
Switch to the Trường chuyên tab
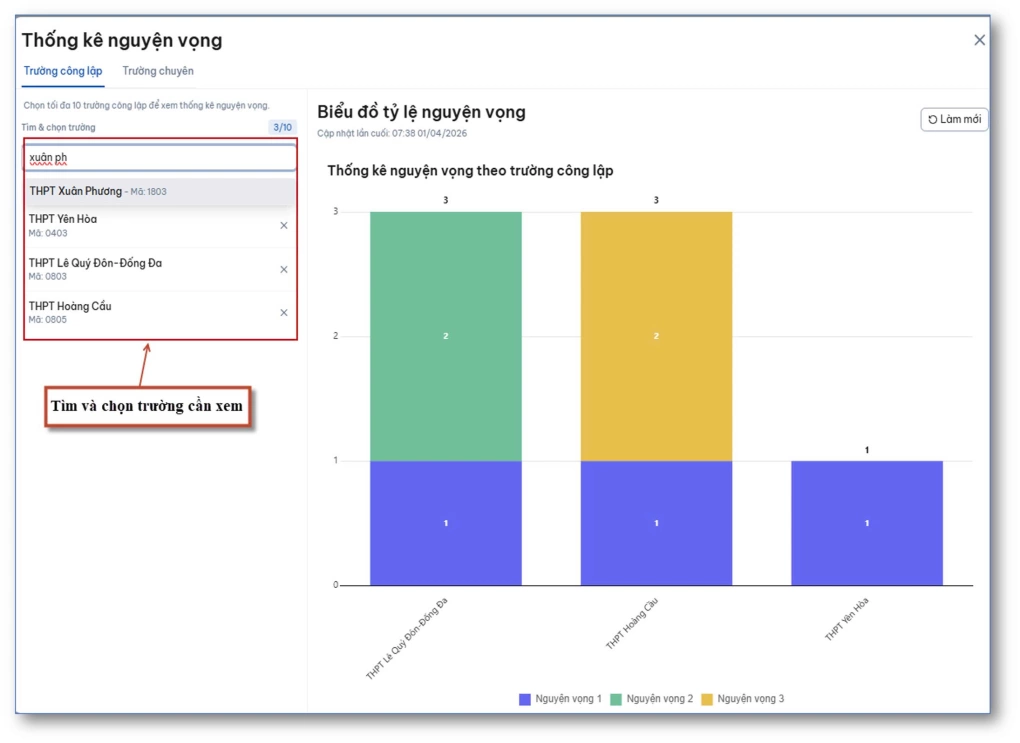pyautogui.click(x=158, y=72)
